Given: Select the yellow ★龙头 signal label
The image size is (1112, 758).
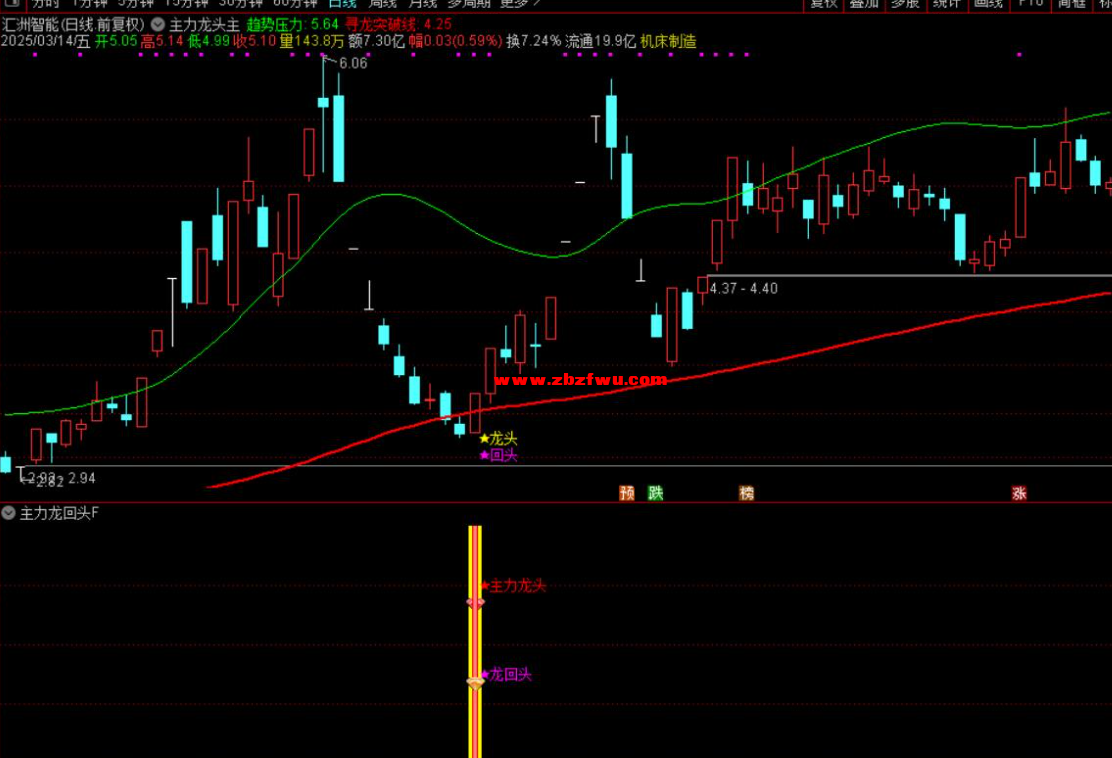Looking at the screenshot, I should point(499,439).
